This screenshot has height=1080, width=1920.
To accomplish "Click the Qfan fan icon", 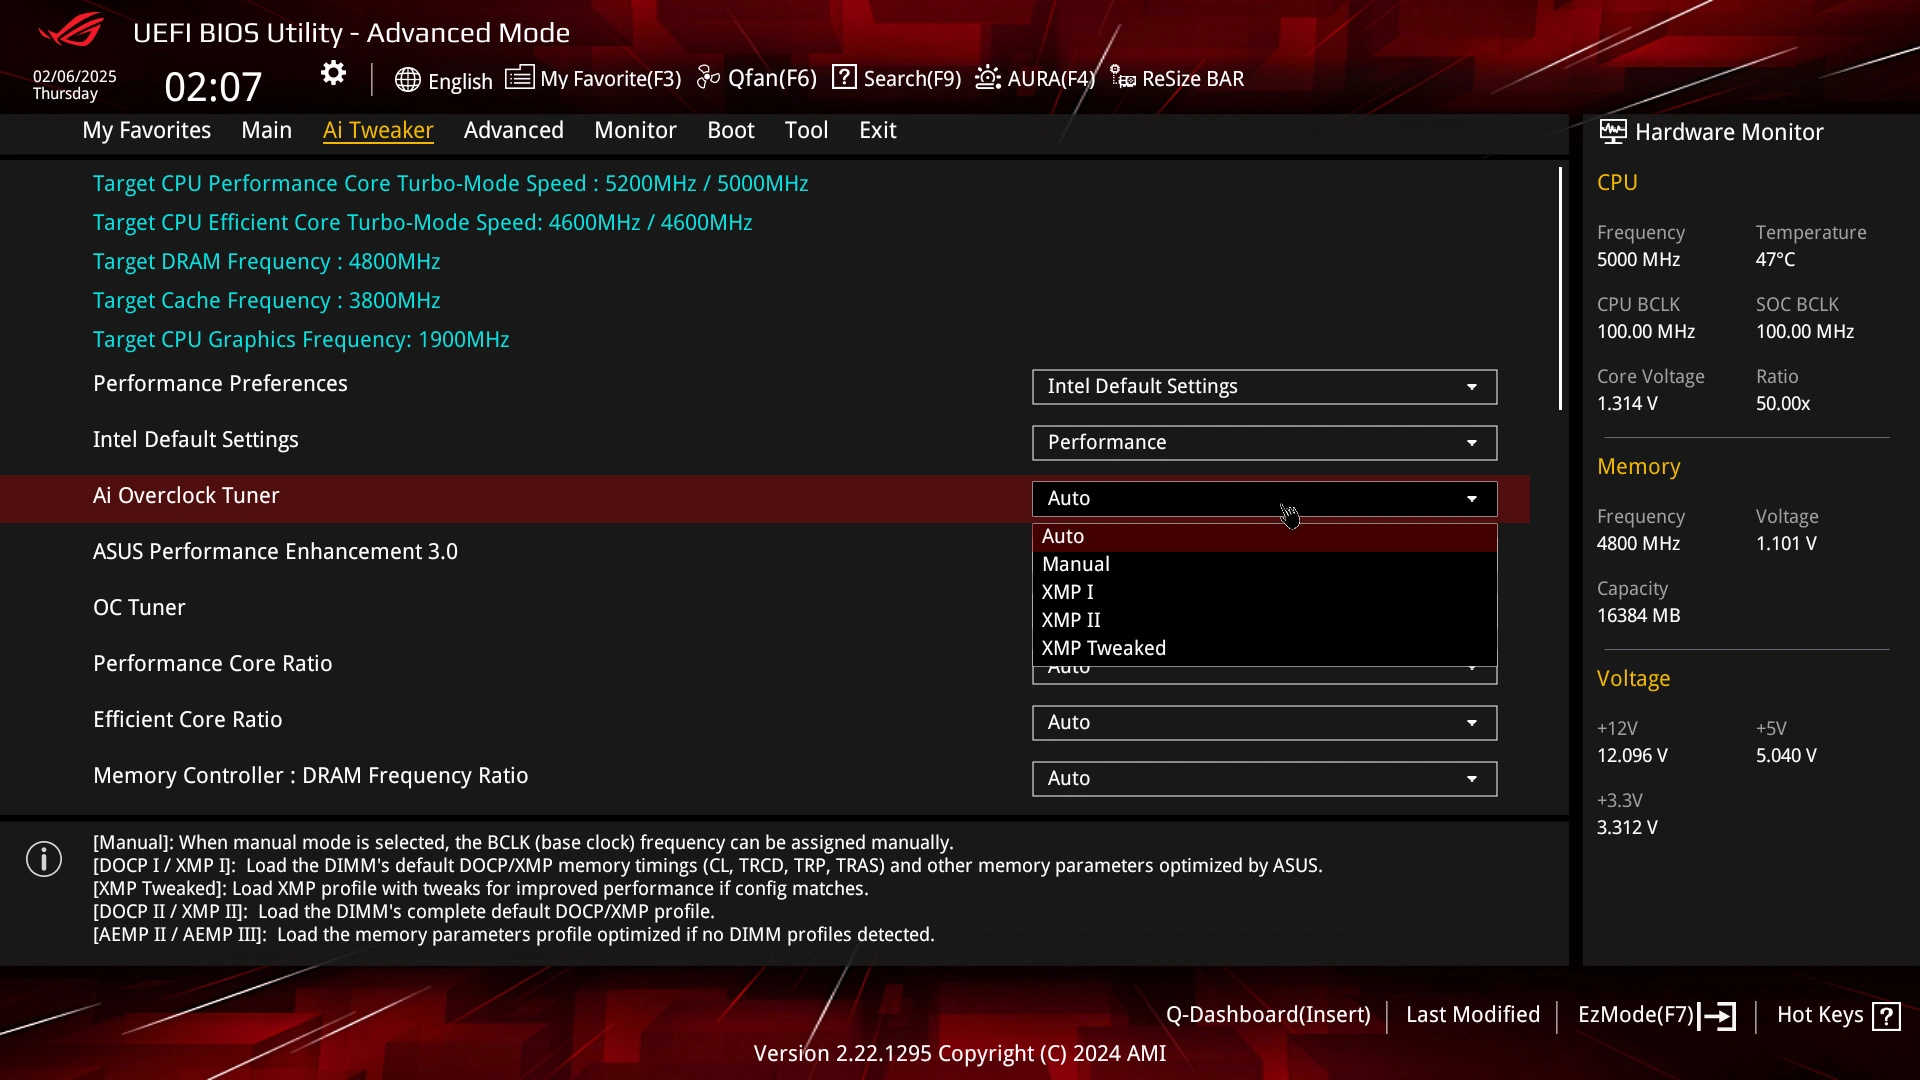I will 708,77.
